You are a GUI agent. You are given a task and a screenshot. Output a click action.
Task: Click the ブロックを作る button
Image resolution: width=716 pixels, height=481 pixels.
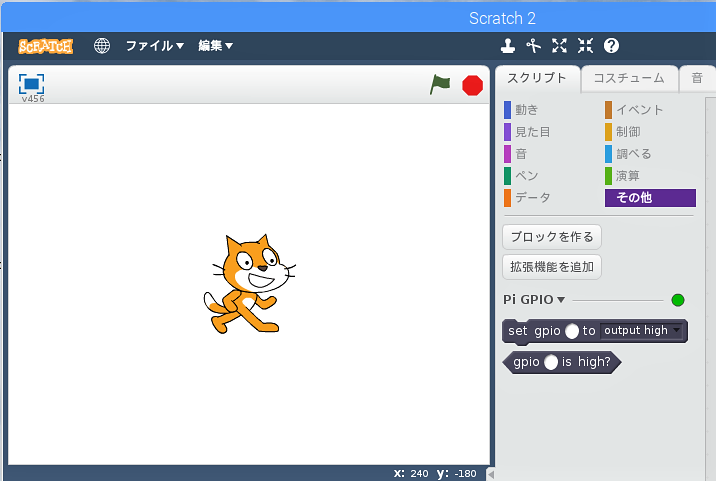[x=552, y=237]
